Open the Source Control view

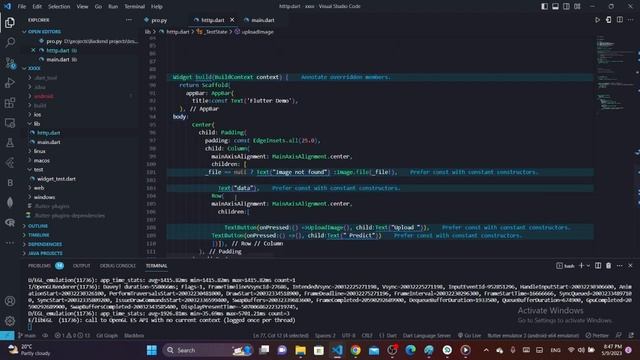pyautogui.click(x=10, y=62)
